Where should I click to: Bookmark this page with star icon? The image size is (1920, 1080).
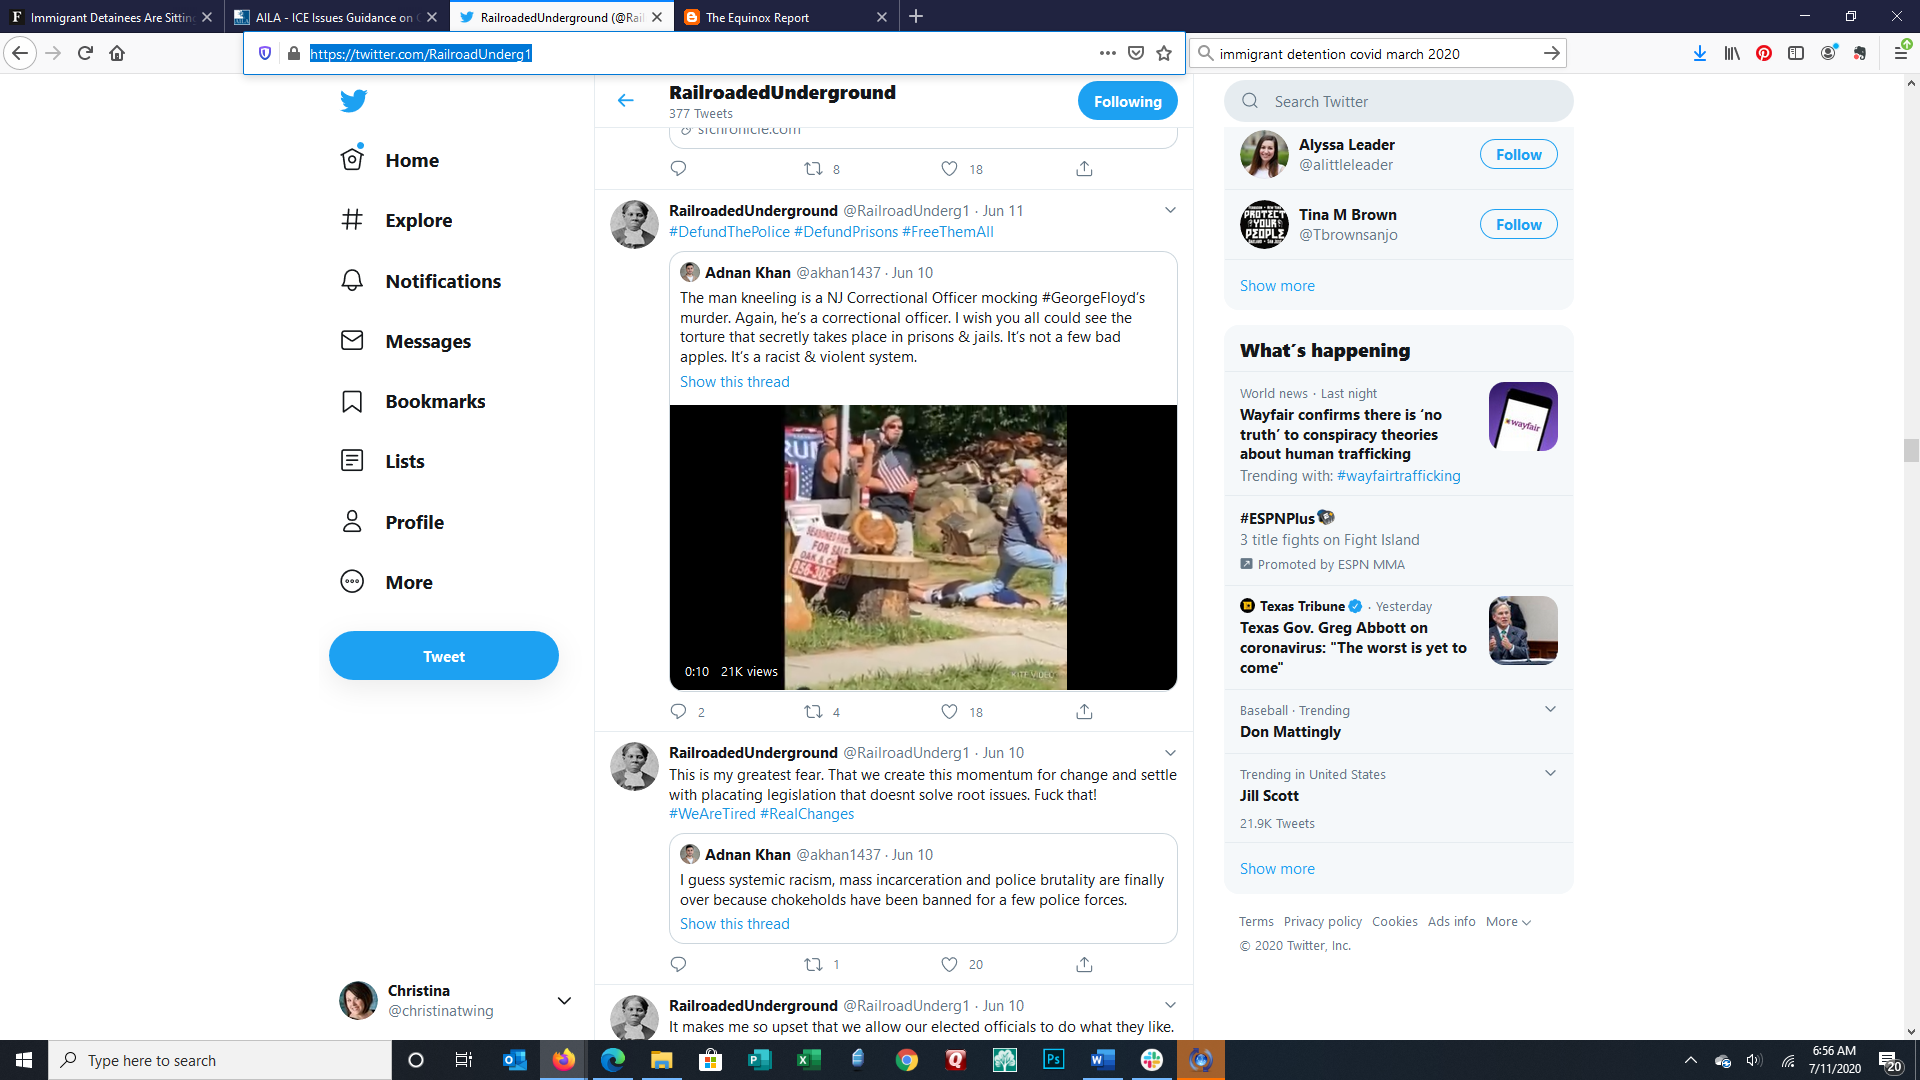pyautogui.click(x=1164, y=53)
